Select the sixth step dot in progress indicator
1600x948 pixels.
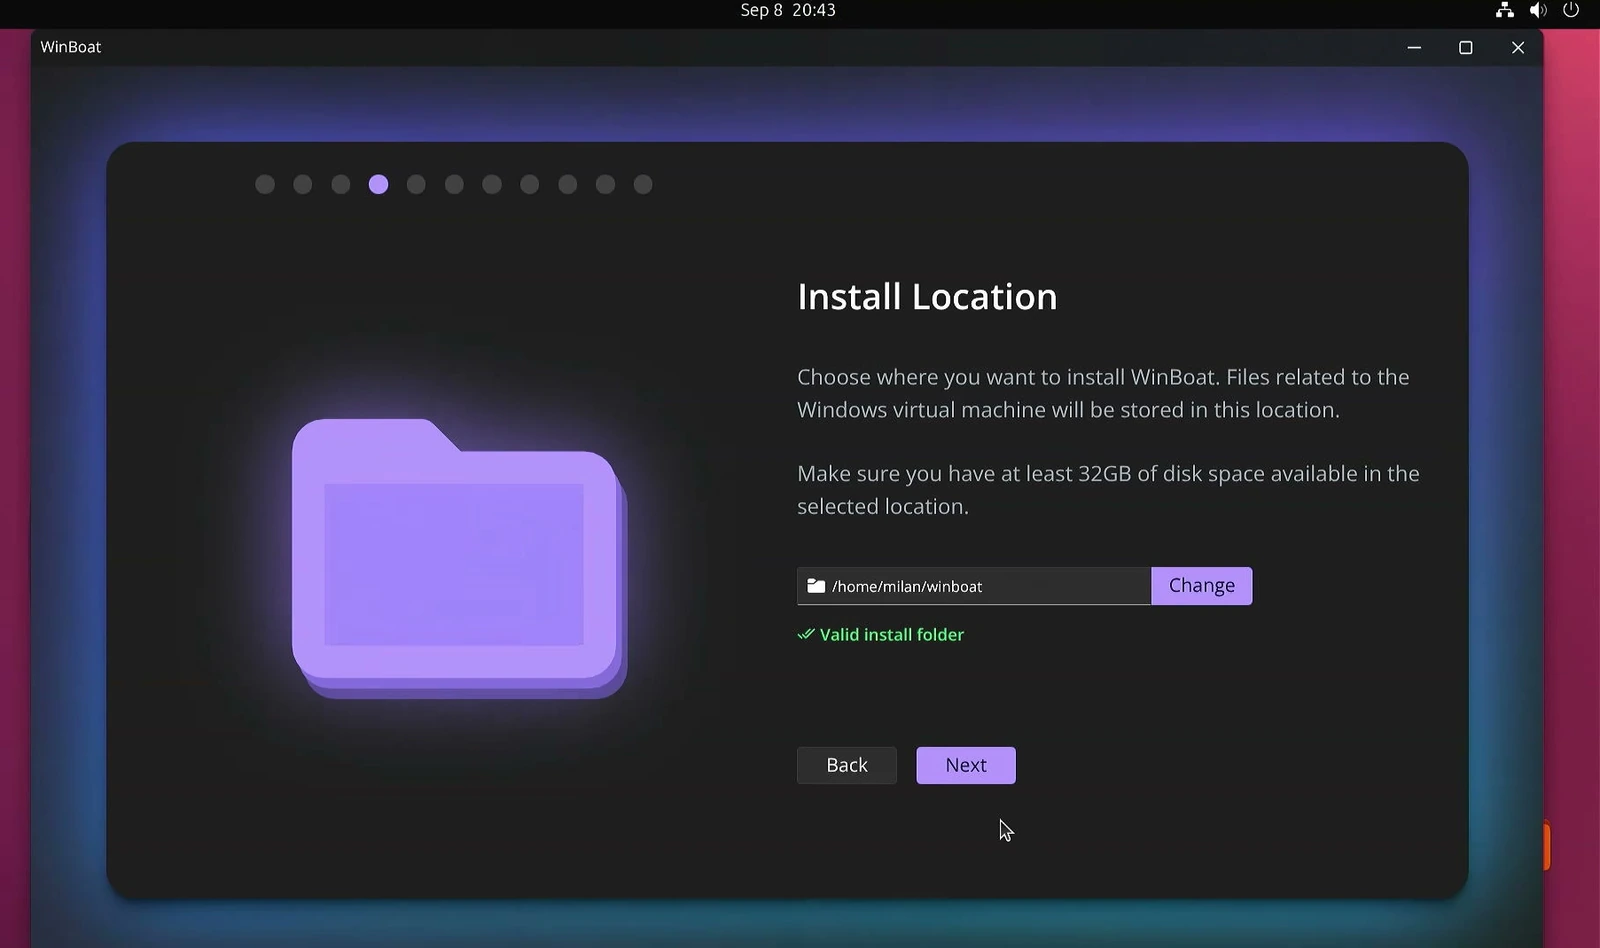coord(454,184)
